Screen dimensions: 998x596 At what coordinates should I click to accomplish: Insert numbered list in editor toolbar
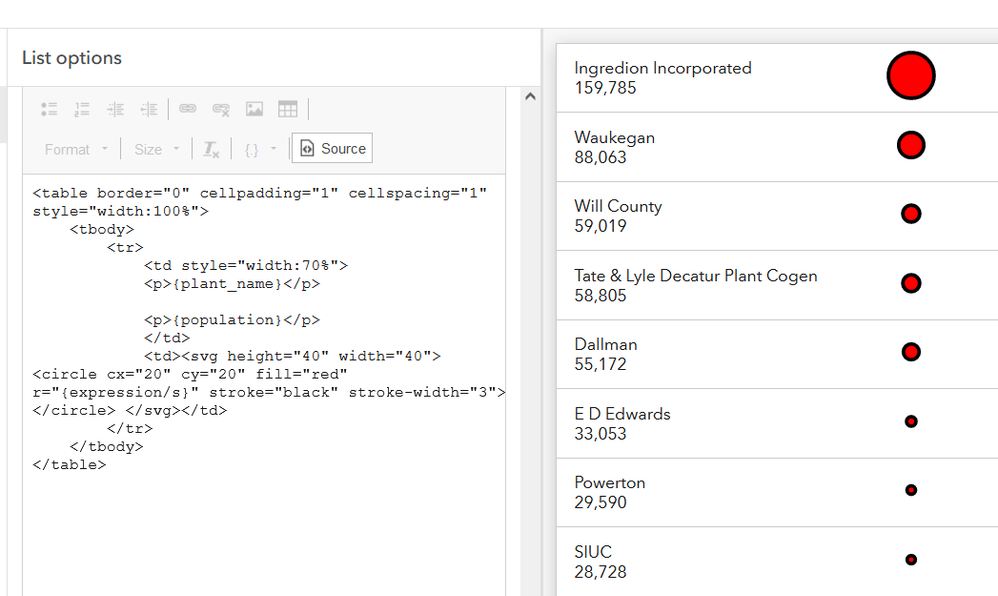(82, 109)
